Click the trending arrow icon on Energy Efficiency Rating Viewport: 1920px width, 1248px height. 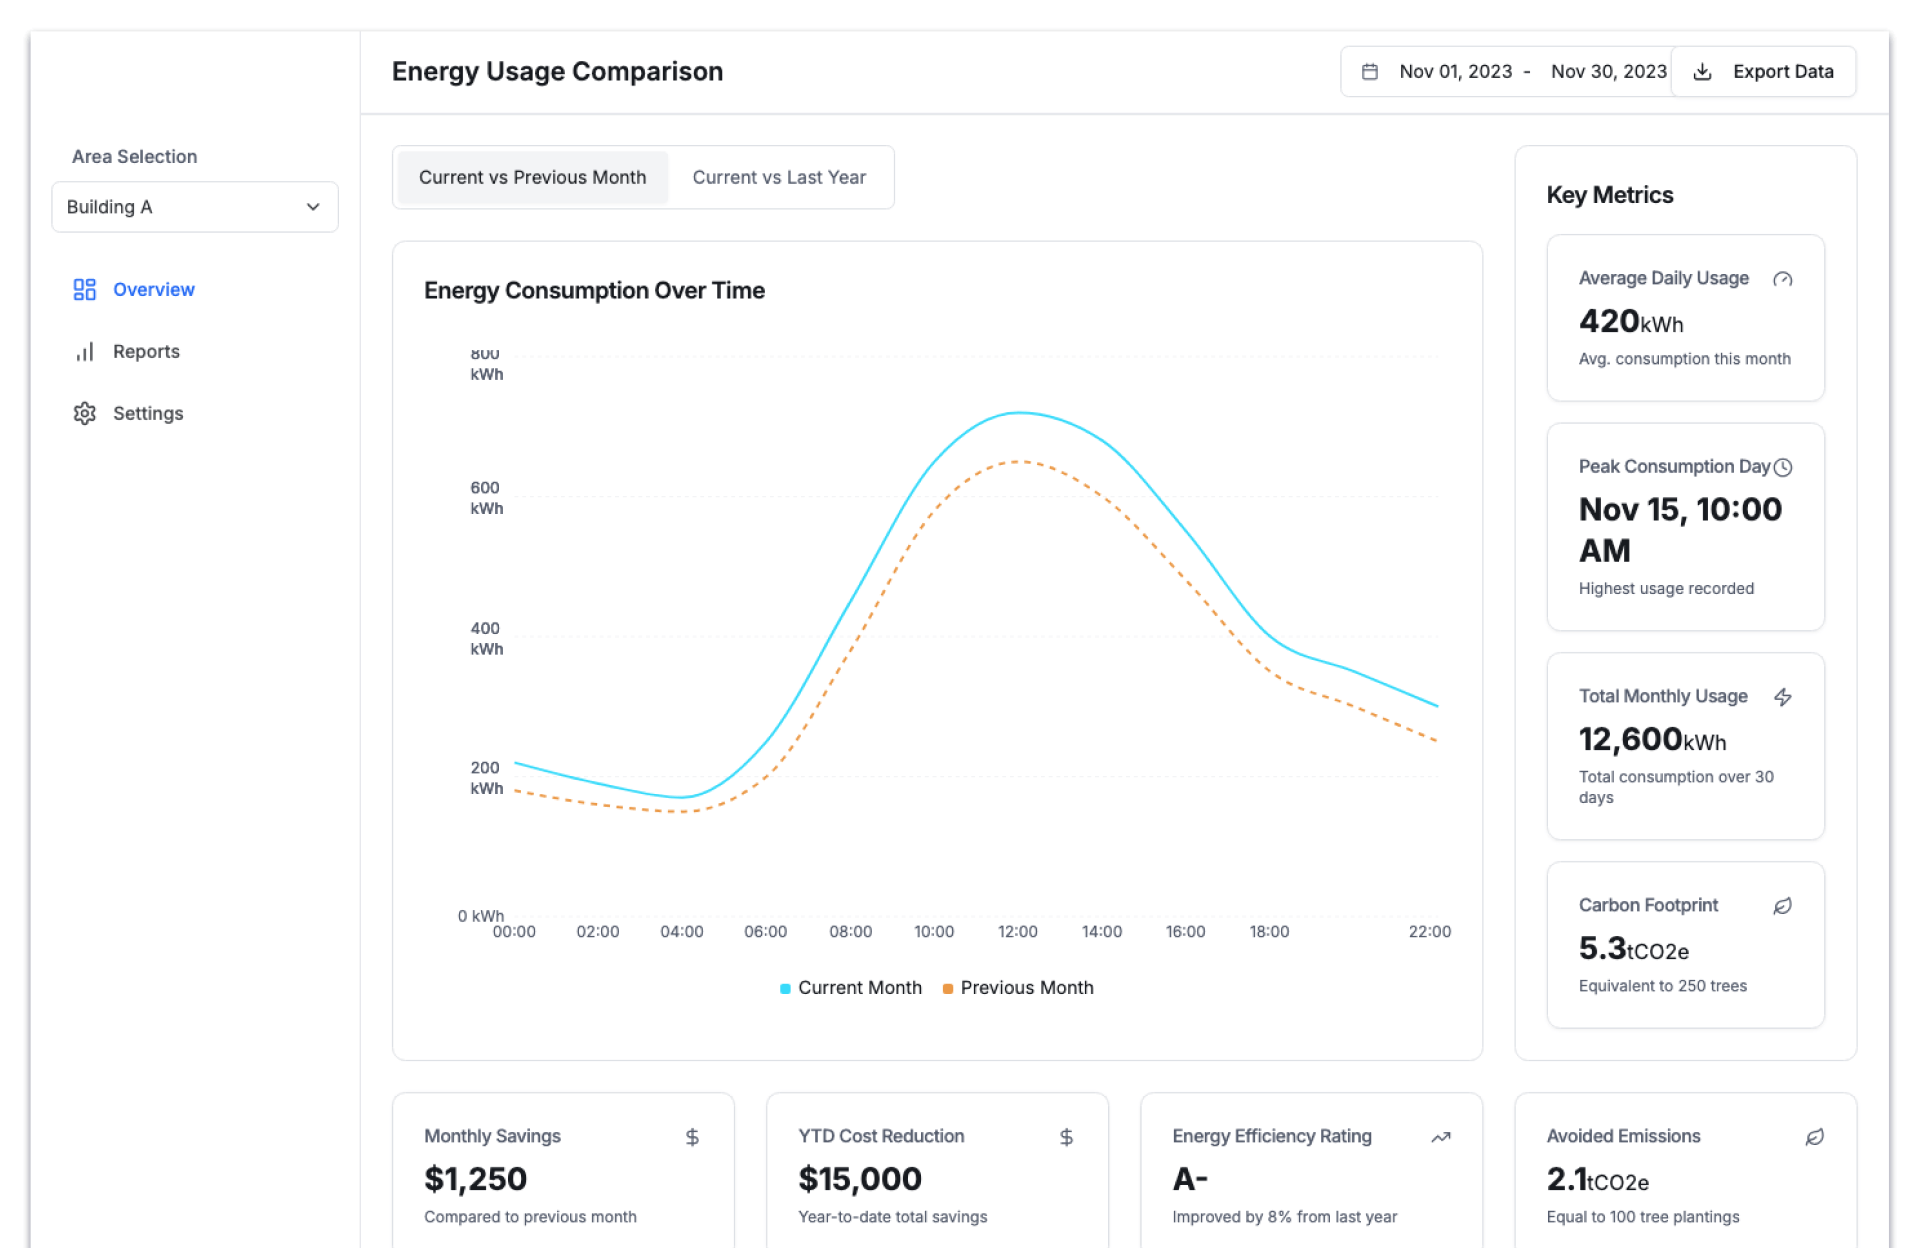tap(1440, 1137)
